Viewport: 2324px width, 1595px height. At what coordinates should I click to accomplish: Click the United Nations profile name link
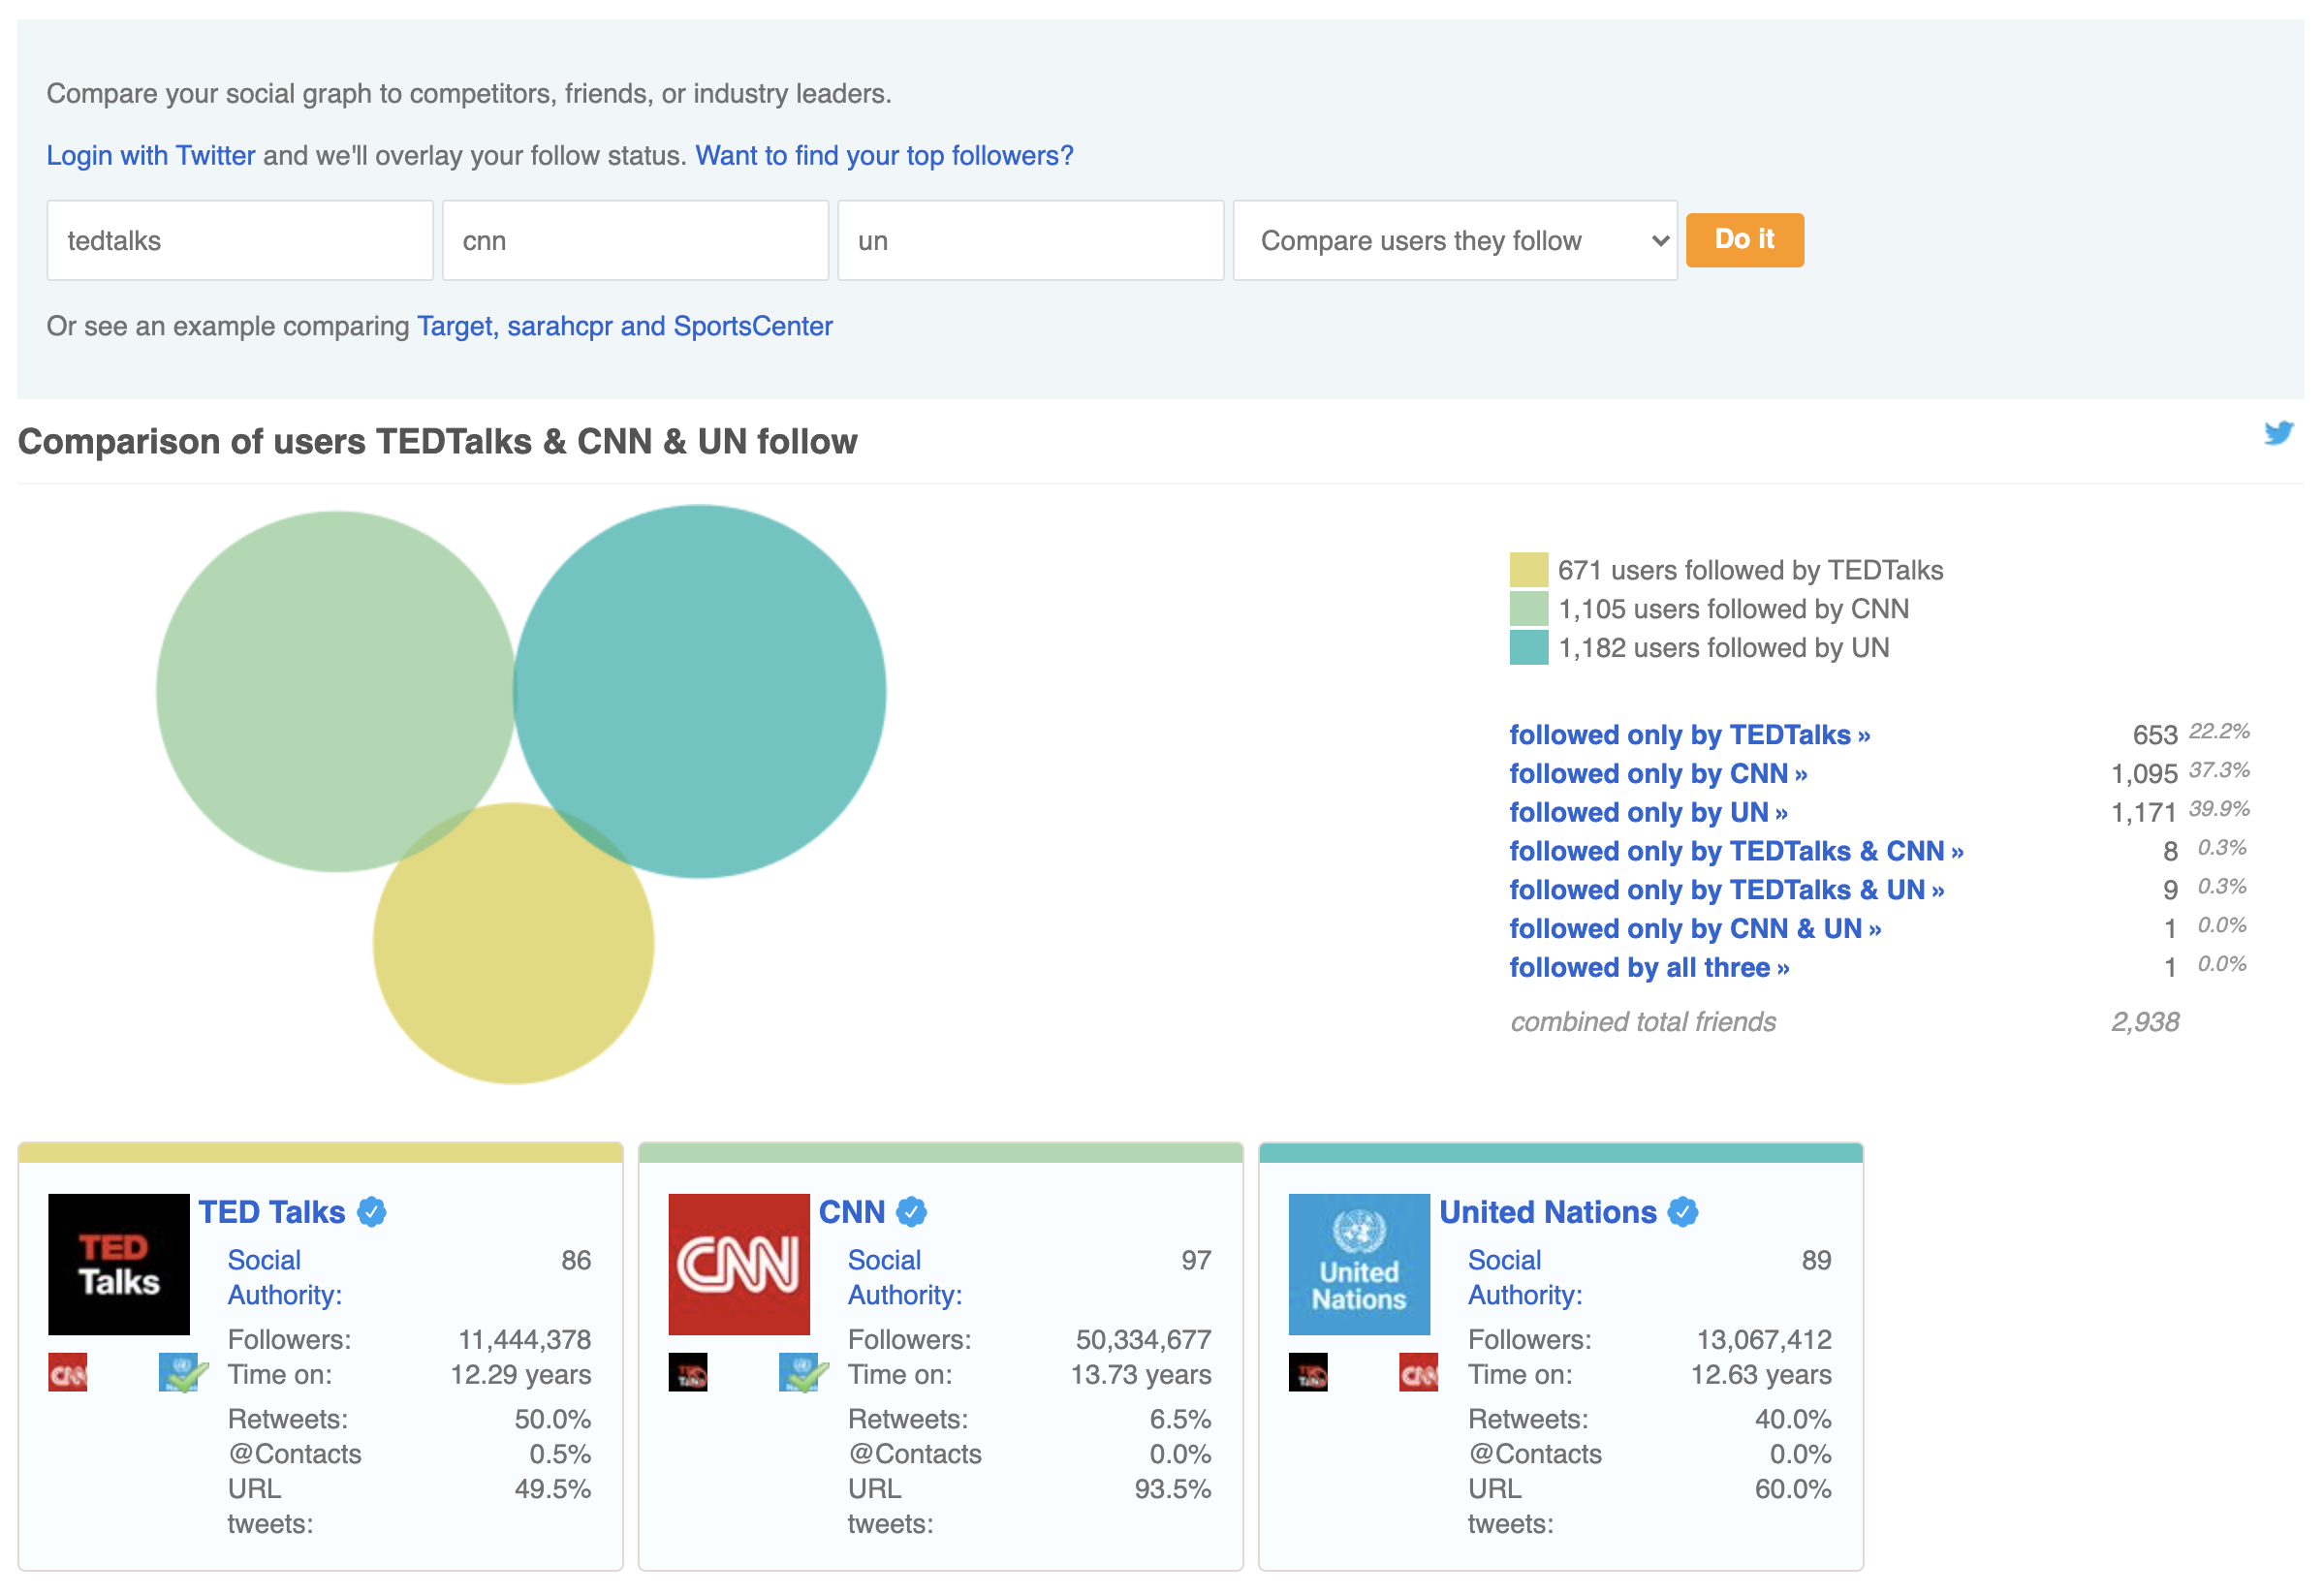pyautogui.click(x=1548, y=1212)
